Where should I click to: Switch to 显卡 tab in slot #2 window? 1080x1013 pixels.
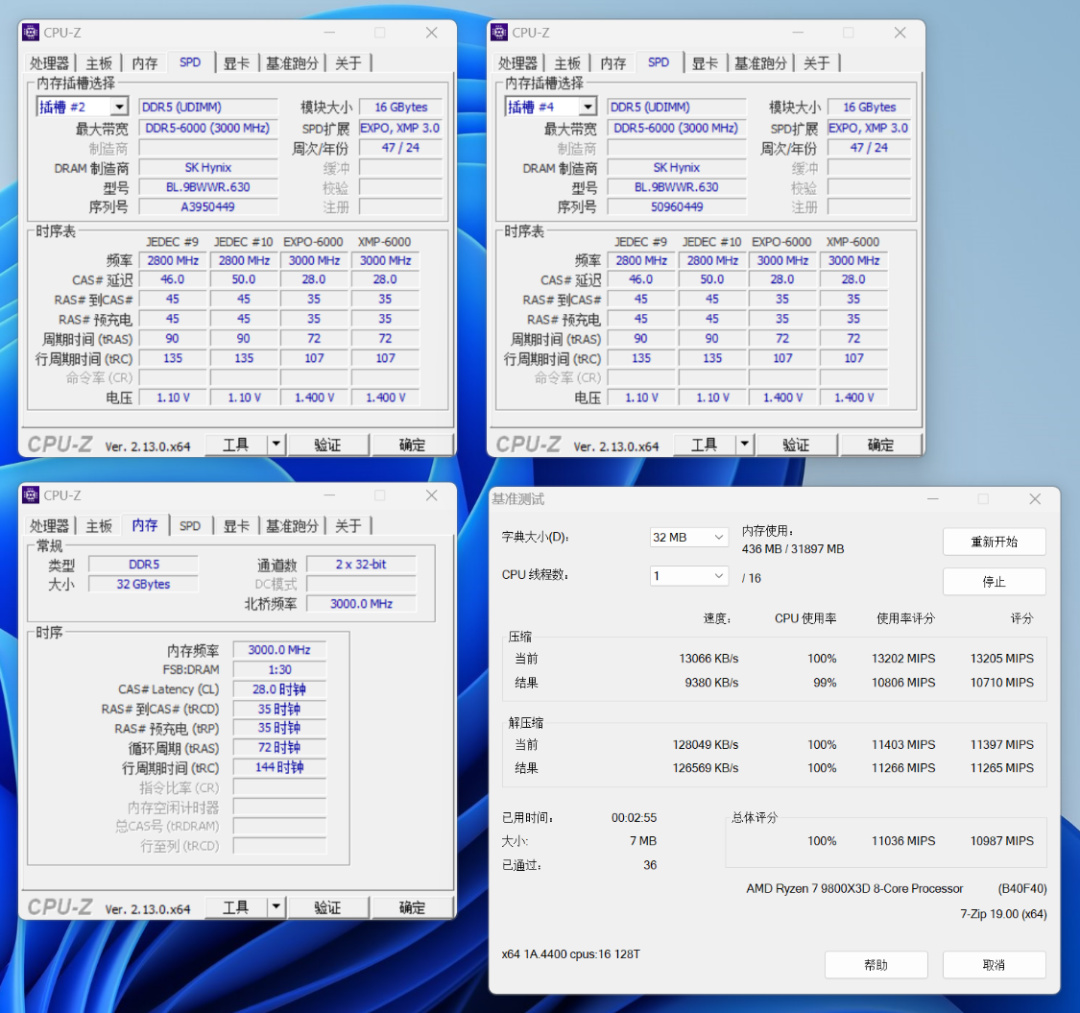236,63
